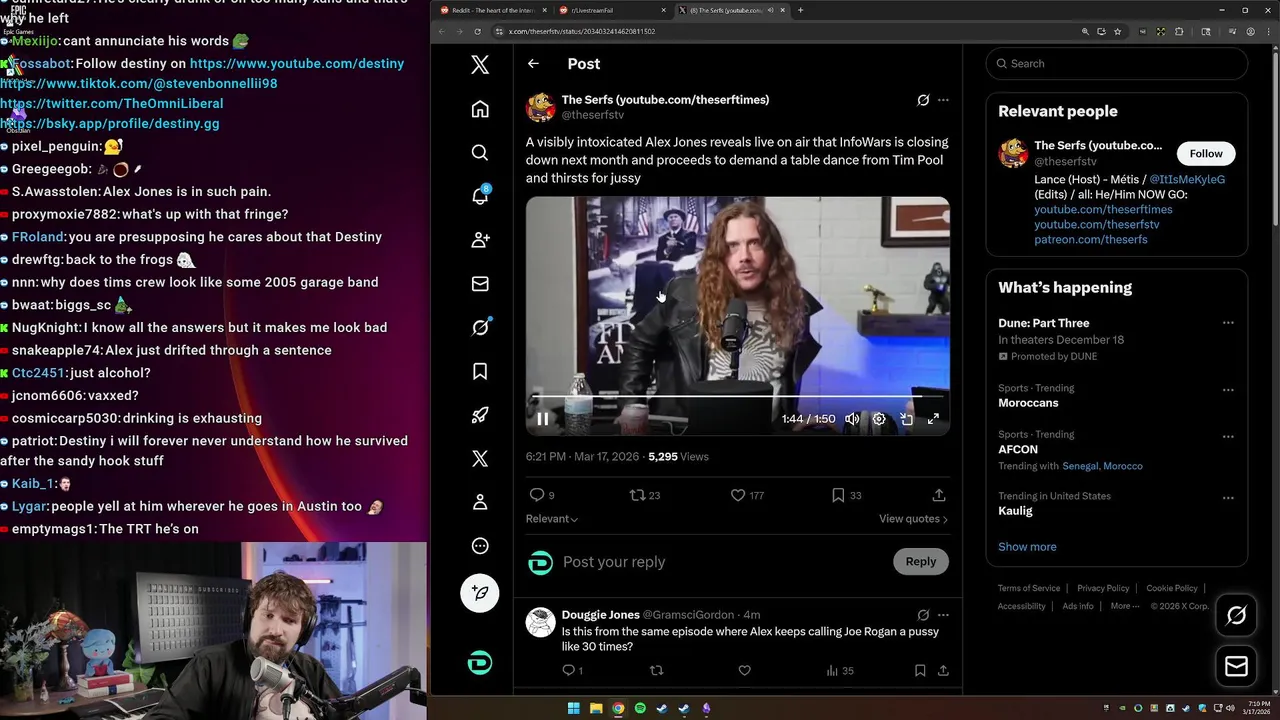Click X logo at top of sidebar
The image size is (1280, 720).
[x=480, y=65]
